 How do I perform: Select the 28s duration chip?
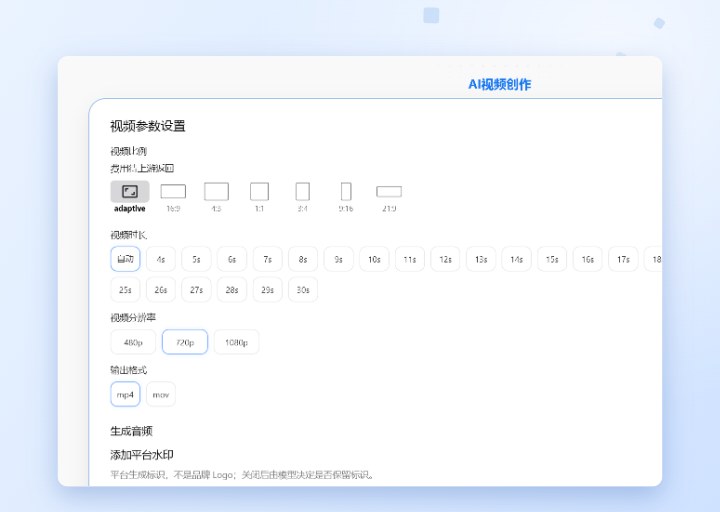[232, 290]
